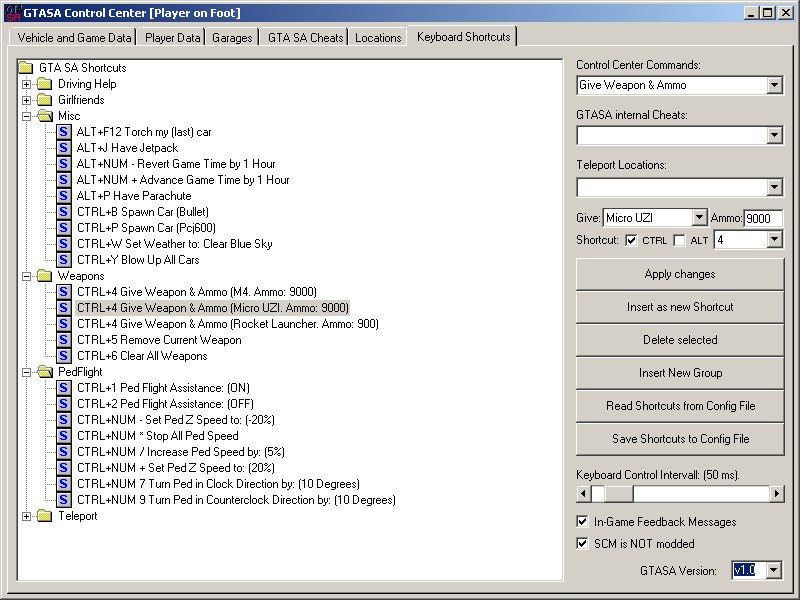Expand the Driving Help tree node
Viewport: 800px width, 600px height.
click(x=25, y=84)
